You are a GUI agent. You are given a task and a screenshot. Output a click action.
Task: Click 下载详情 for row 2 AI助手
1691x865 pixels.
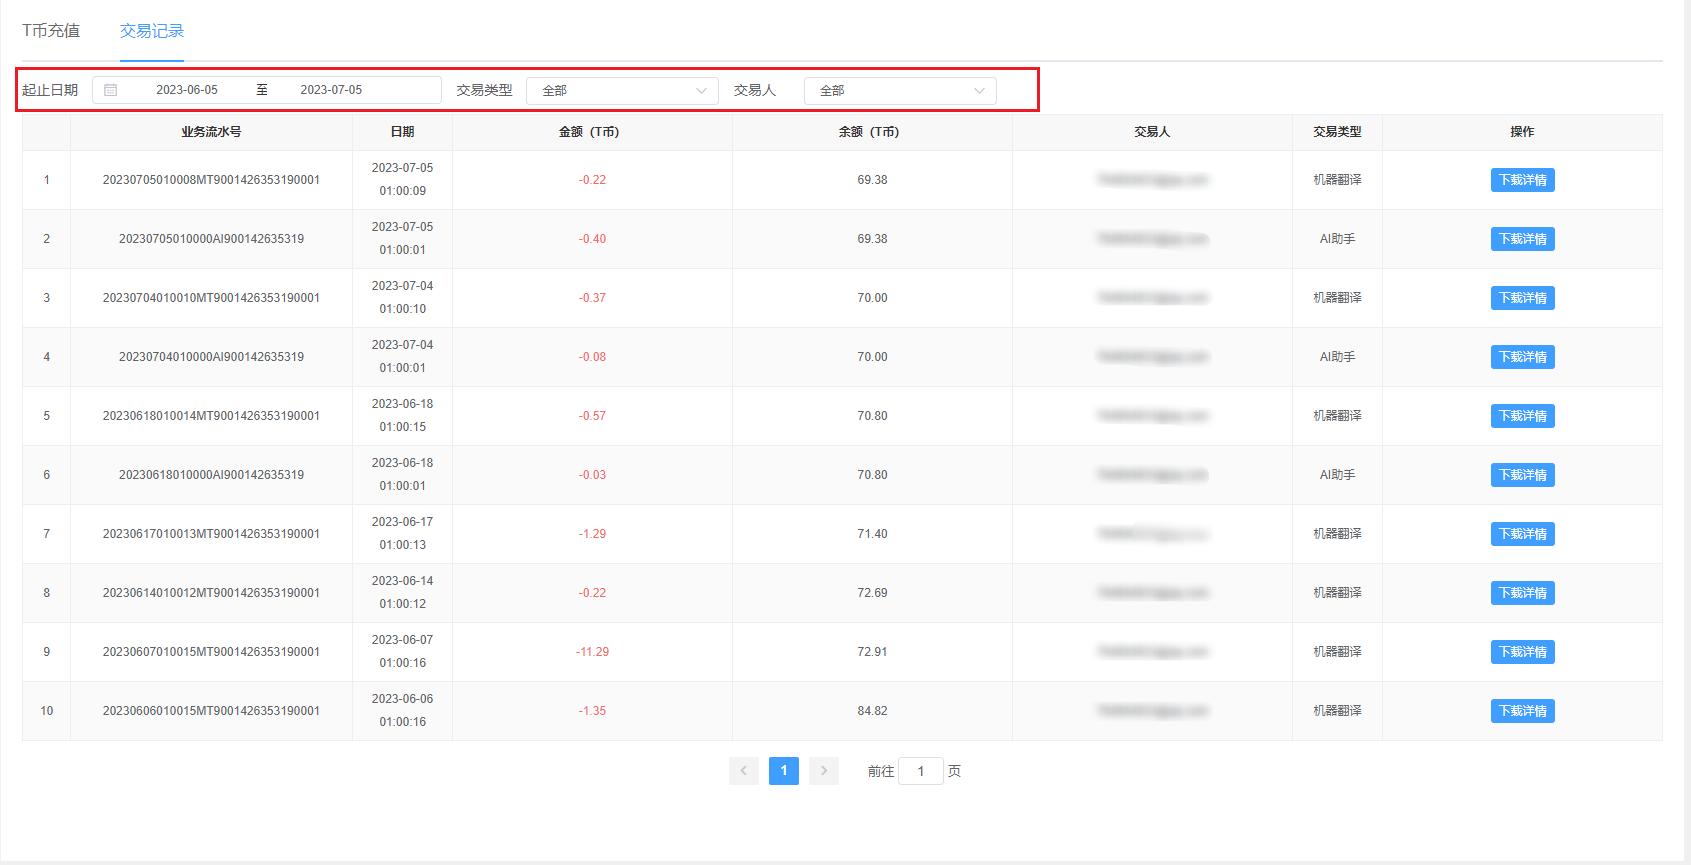[x=1522, y=239]
